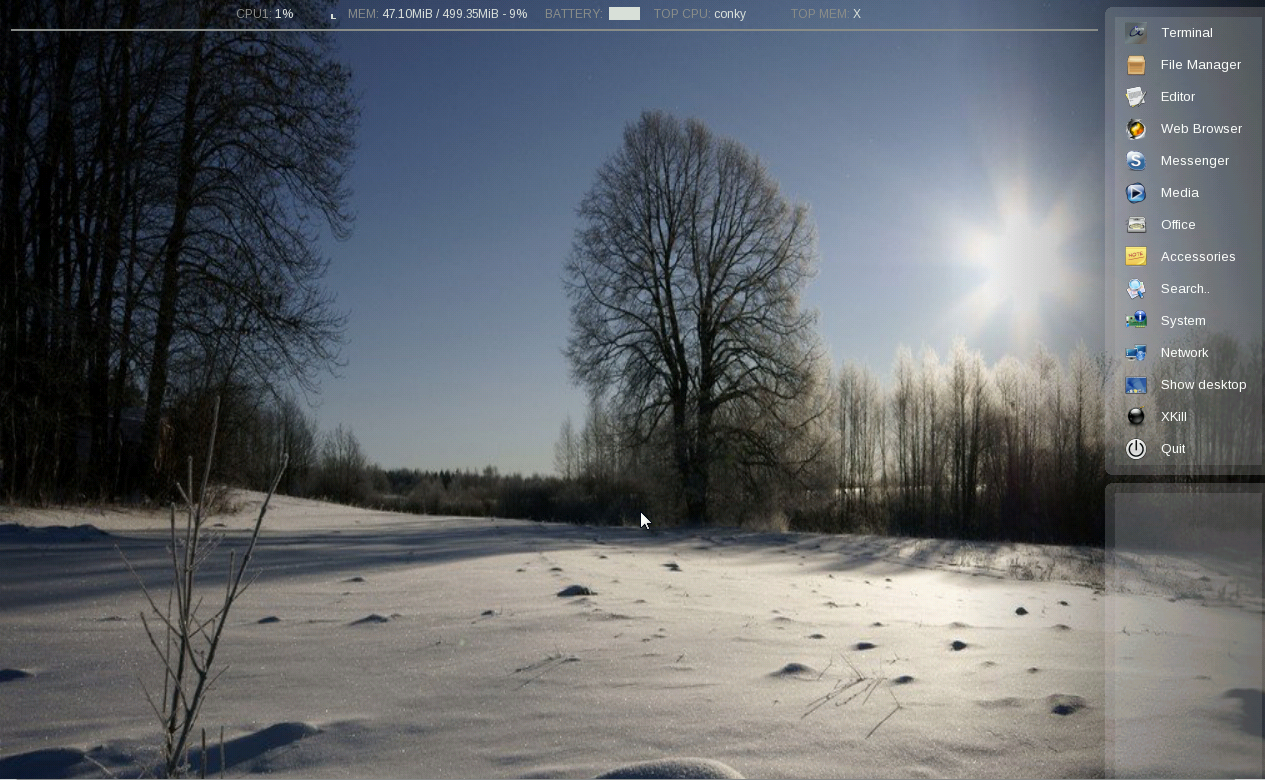Open the Network label entry

click(1184, 353)
